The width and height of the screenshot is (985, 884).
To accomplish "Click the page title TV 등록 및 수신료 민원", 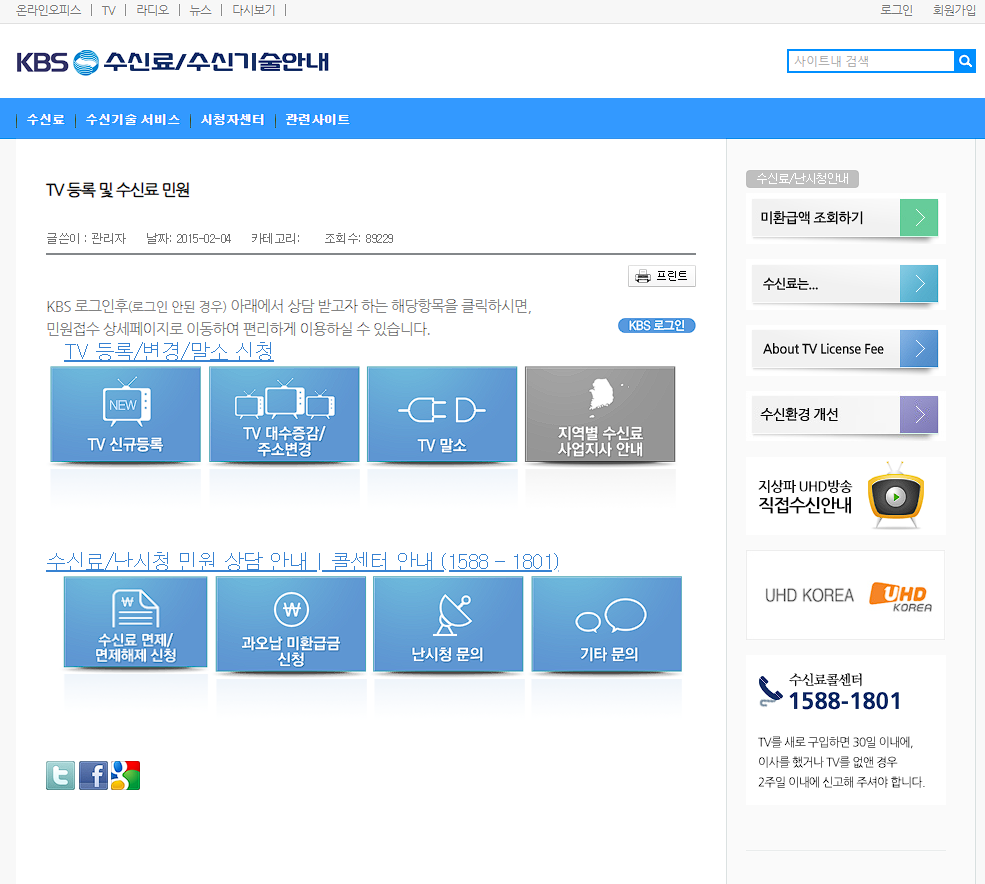I will click(118, 190).
